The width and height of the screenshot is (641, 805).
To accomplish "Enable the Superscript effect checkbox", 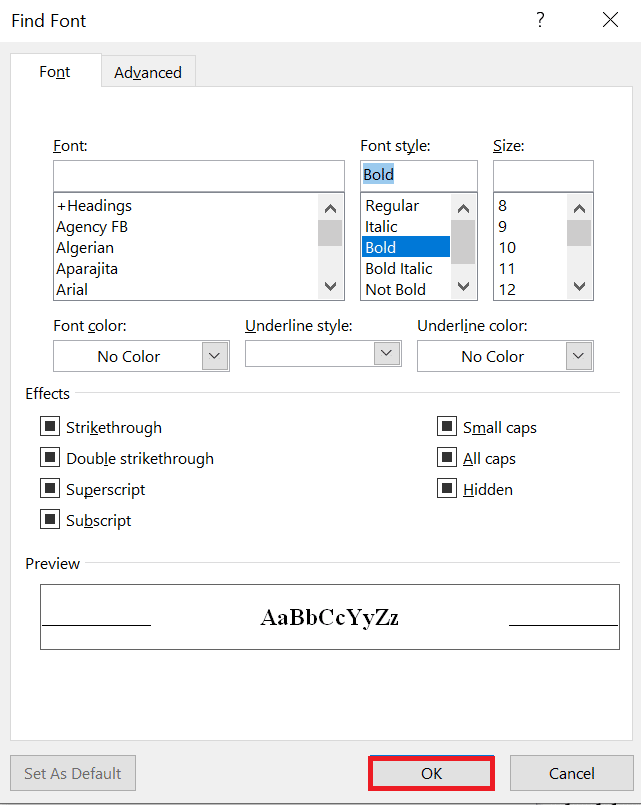I will tap(50, 488).
